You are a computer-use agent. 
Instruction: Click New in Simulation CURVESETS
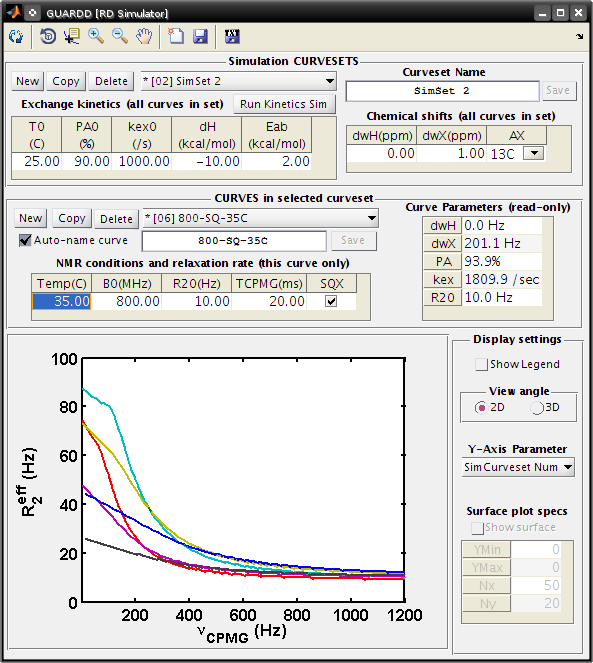27,81
